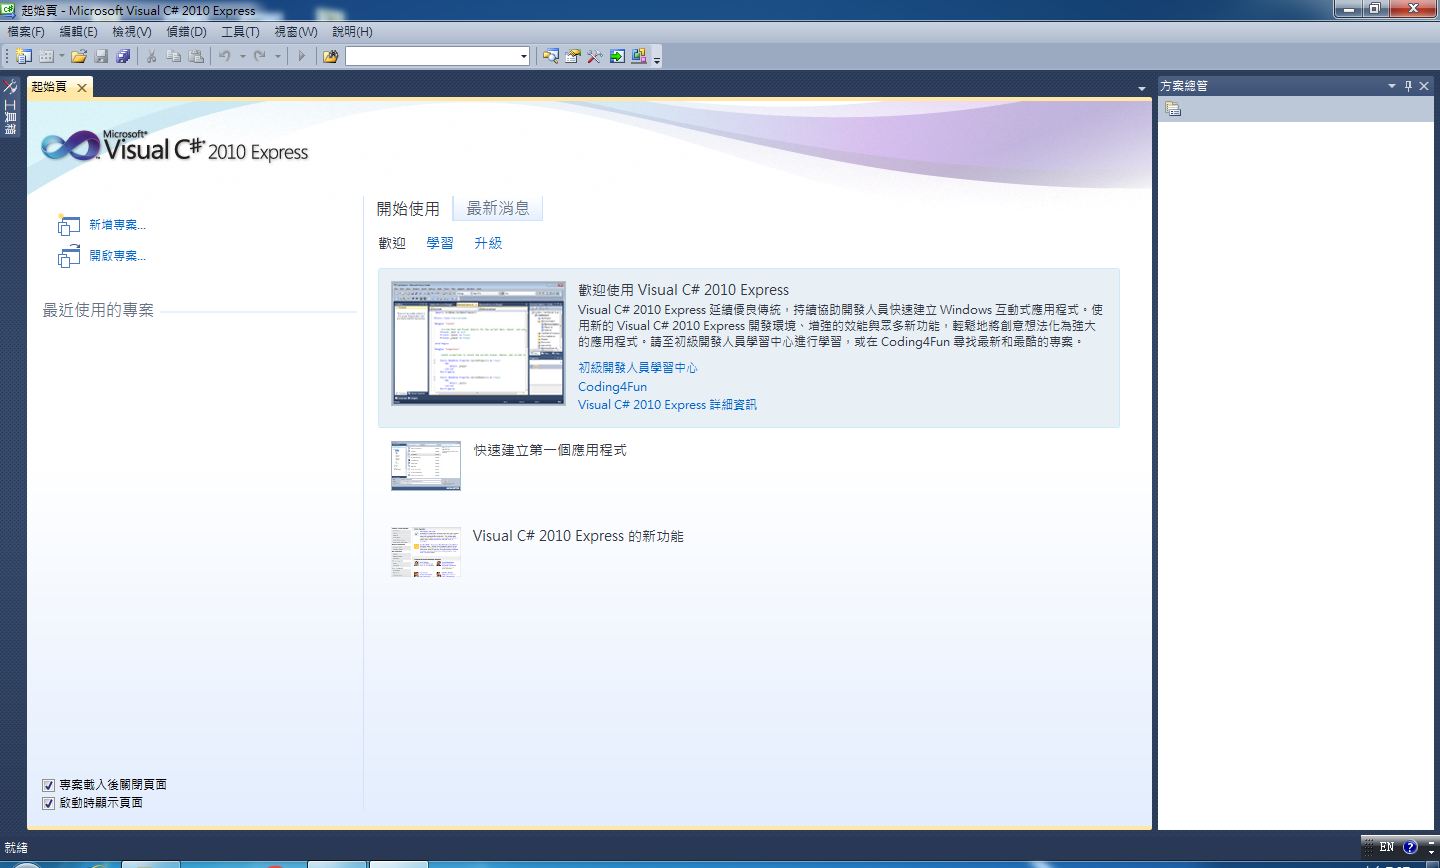Image resolution: width=1440 pixels, height=868 pixels.
Task: Click the Solution Explorer toolbar icon
Action: 551,56
